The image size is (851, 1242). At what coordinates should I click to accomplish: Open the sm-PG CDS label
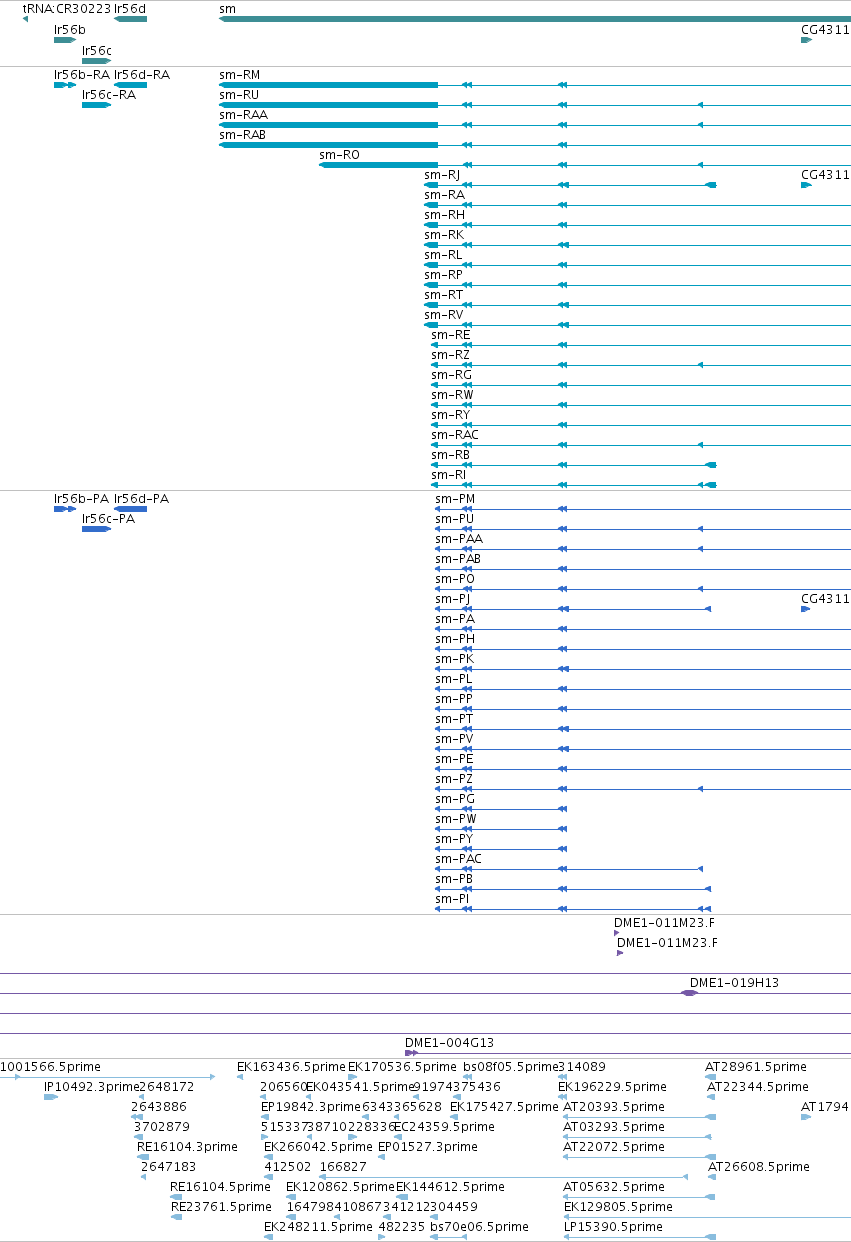(x=455, y=798)
